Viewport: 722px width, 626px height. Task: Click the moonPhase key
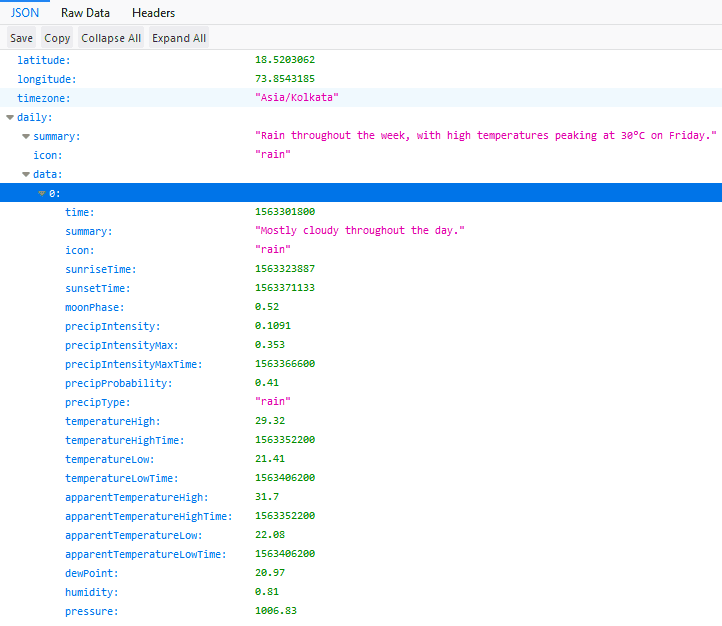(x=93, y=307)
